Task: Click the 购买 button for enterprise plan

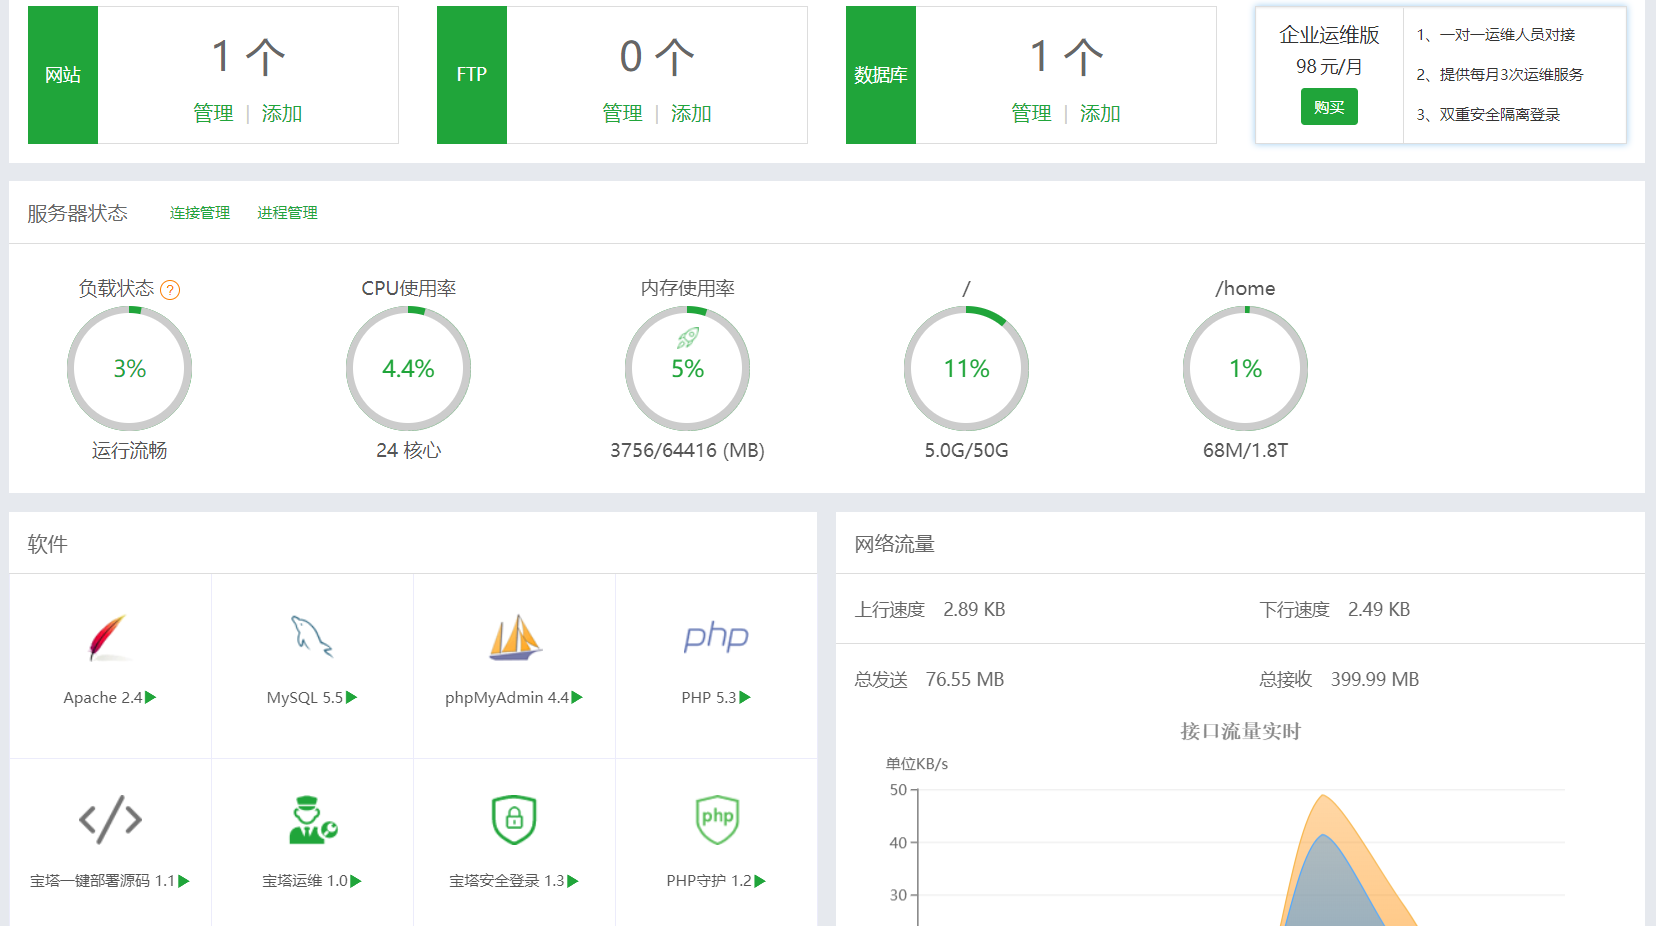Action: click(1329, 107)
